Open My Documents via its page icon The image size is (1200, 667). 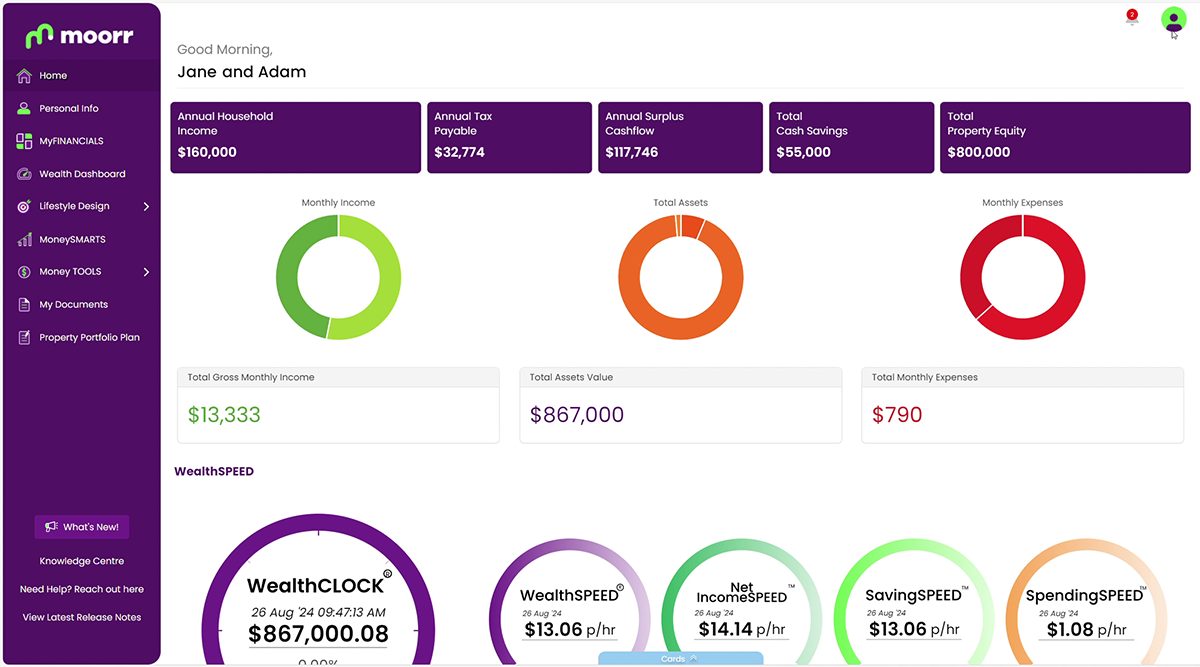click(x=24, y=305)
